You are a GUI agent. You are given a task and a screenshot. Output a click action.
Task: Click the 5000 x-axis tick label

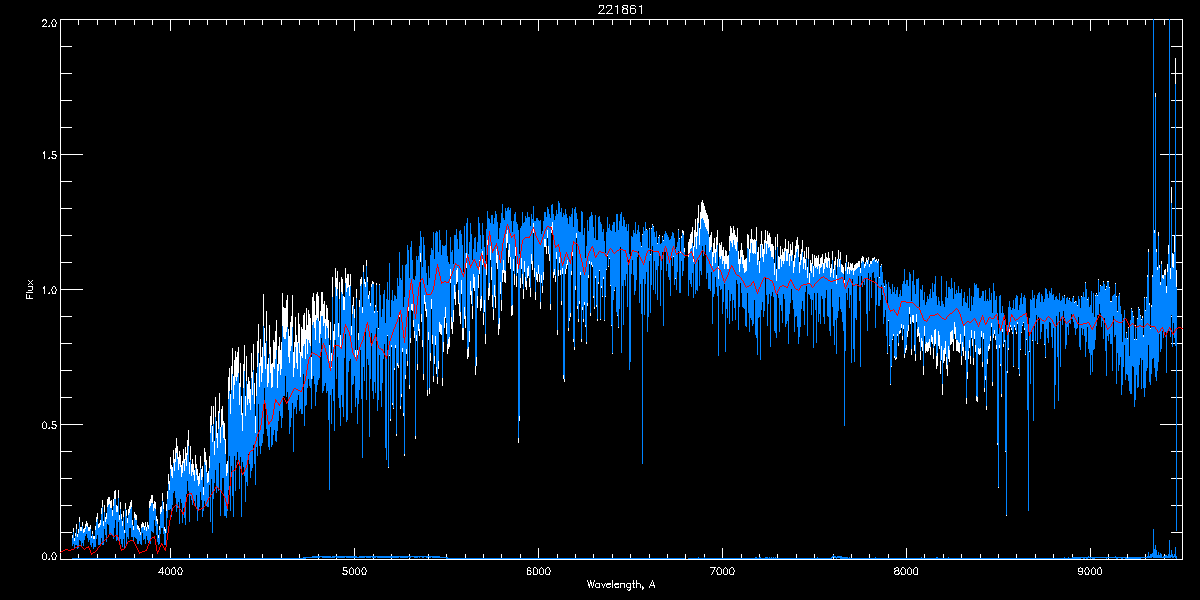(x=354, y=572)
